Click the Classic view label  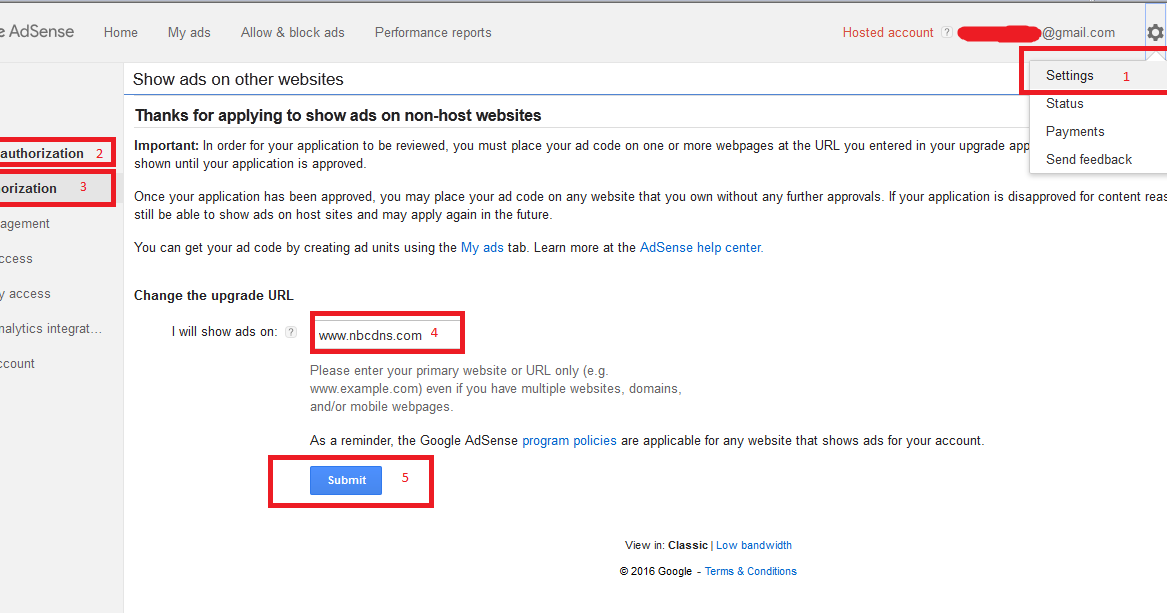tap(688, 545)
